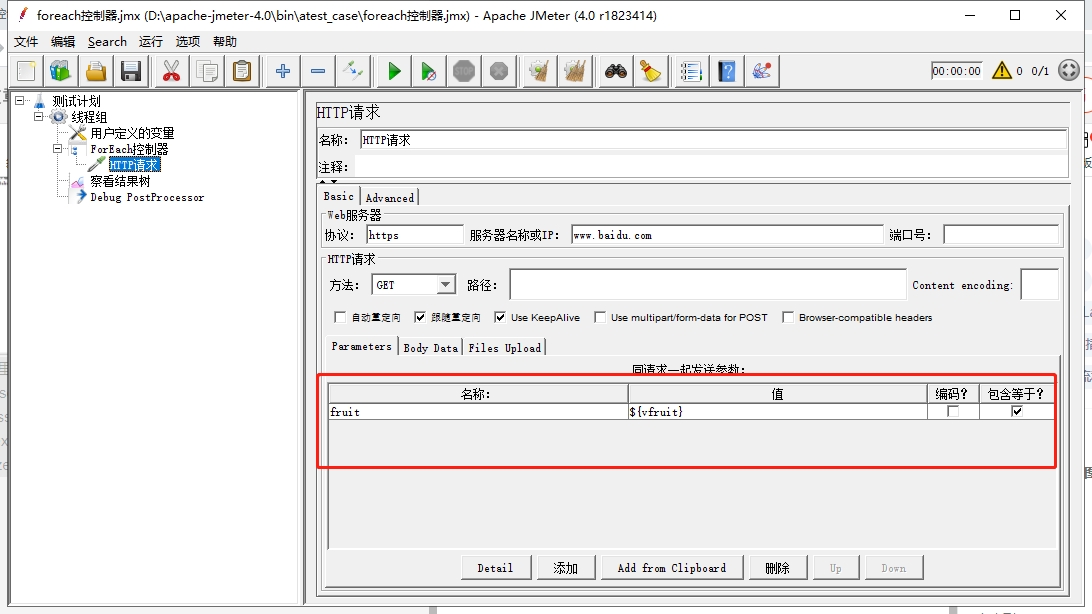This screenshot has width=1092, height=614.
Task: Click the Toggle enable/disable toolbar icon
Action: [352, 71]
